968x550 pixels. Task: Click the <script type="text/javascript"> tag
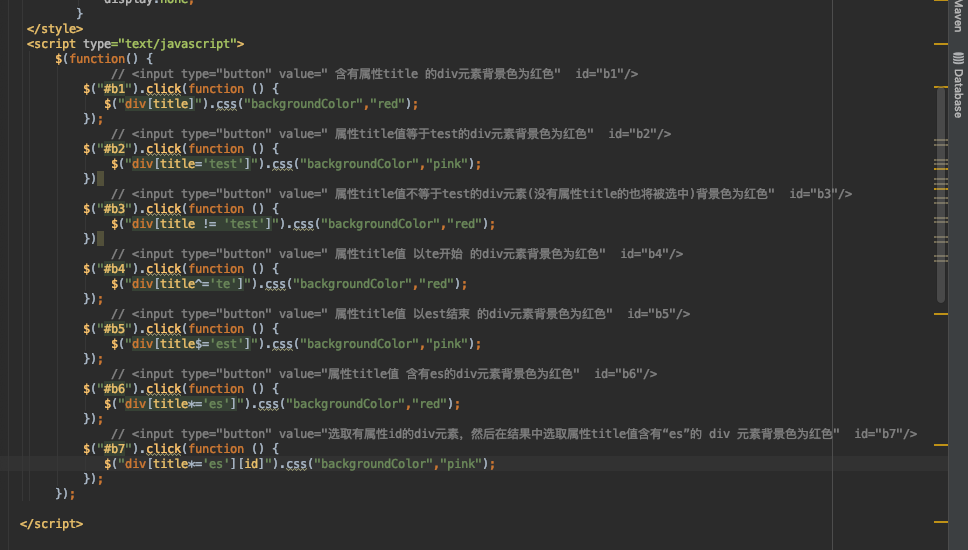coord(135,44)
